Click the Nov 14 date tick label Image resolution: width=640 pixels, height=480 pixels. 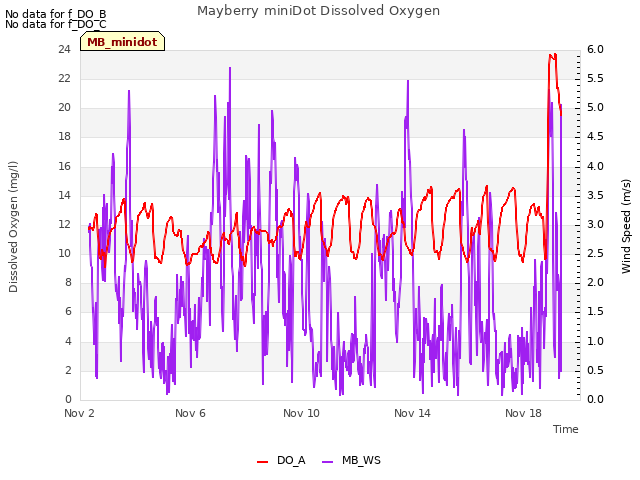pyautogui.click(x=412, y=413)
